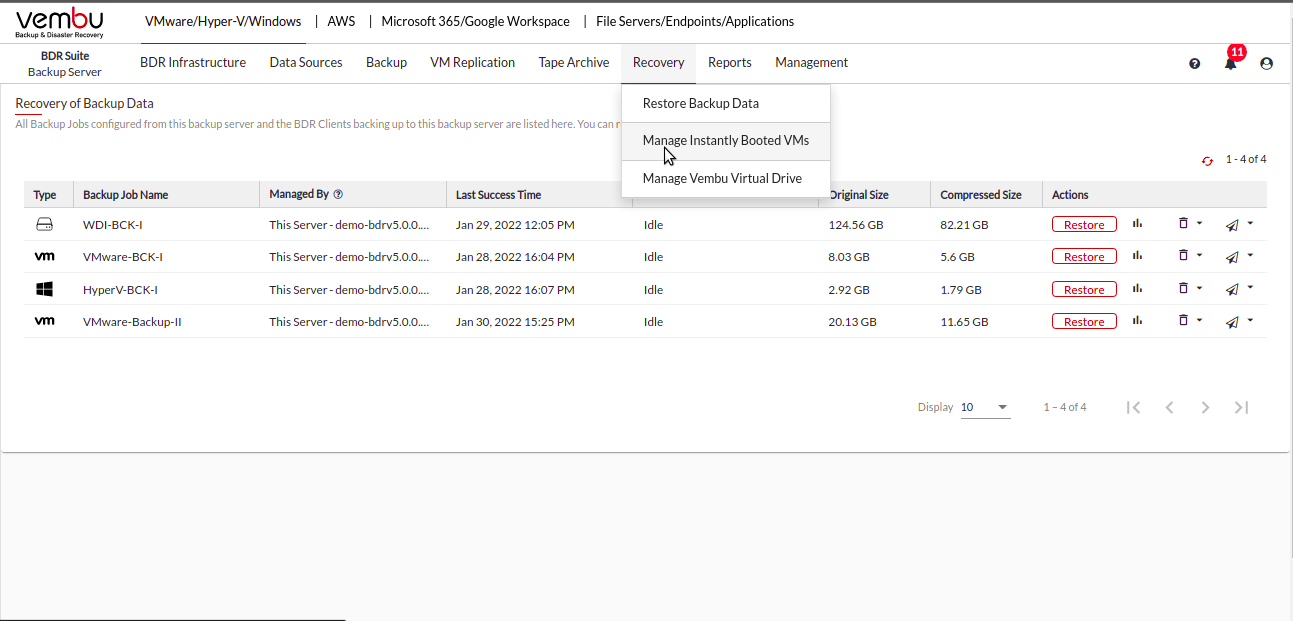
Task: Click the disk image type icon for WDI-BCK-I
Action: click(x=44, y=225)
